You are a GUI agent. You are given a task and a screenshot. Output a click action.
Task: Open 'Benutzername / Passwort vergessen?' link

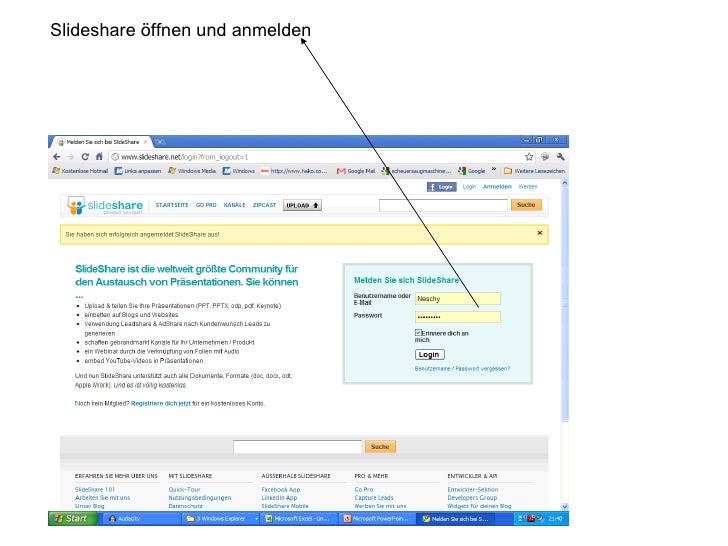coord(462,369)
